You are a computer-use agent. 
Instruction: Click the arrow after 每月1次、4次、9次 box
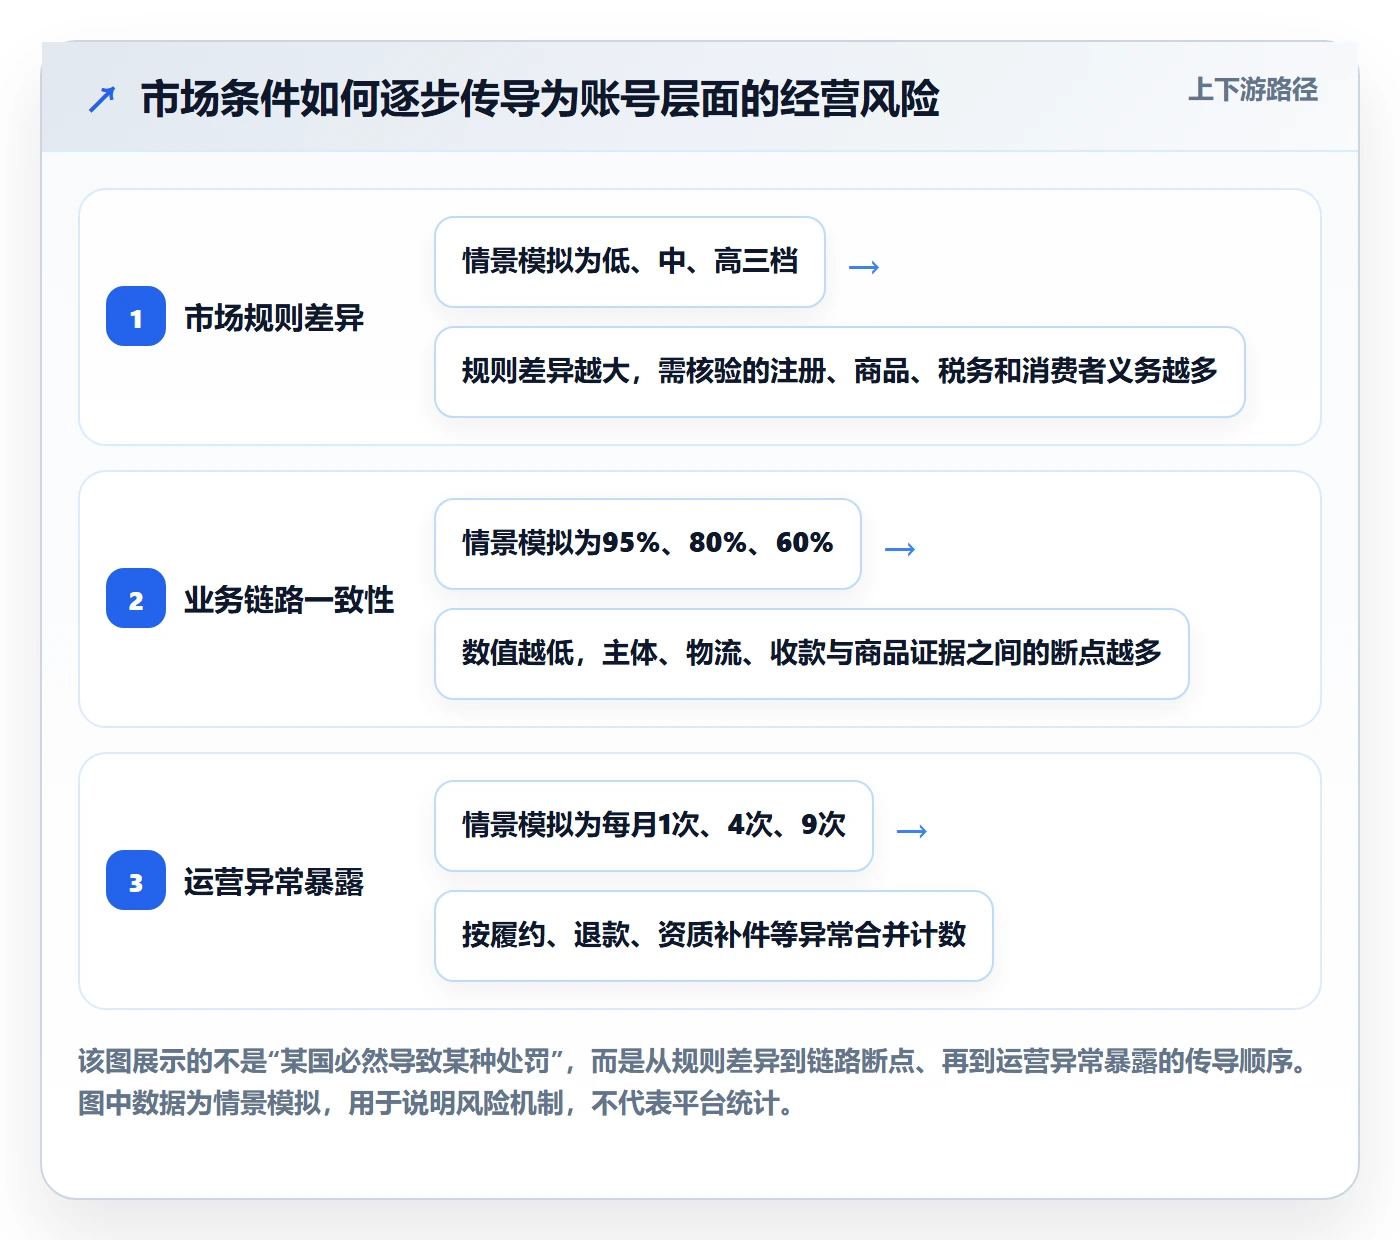[x=911, y=831]
